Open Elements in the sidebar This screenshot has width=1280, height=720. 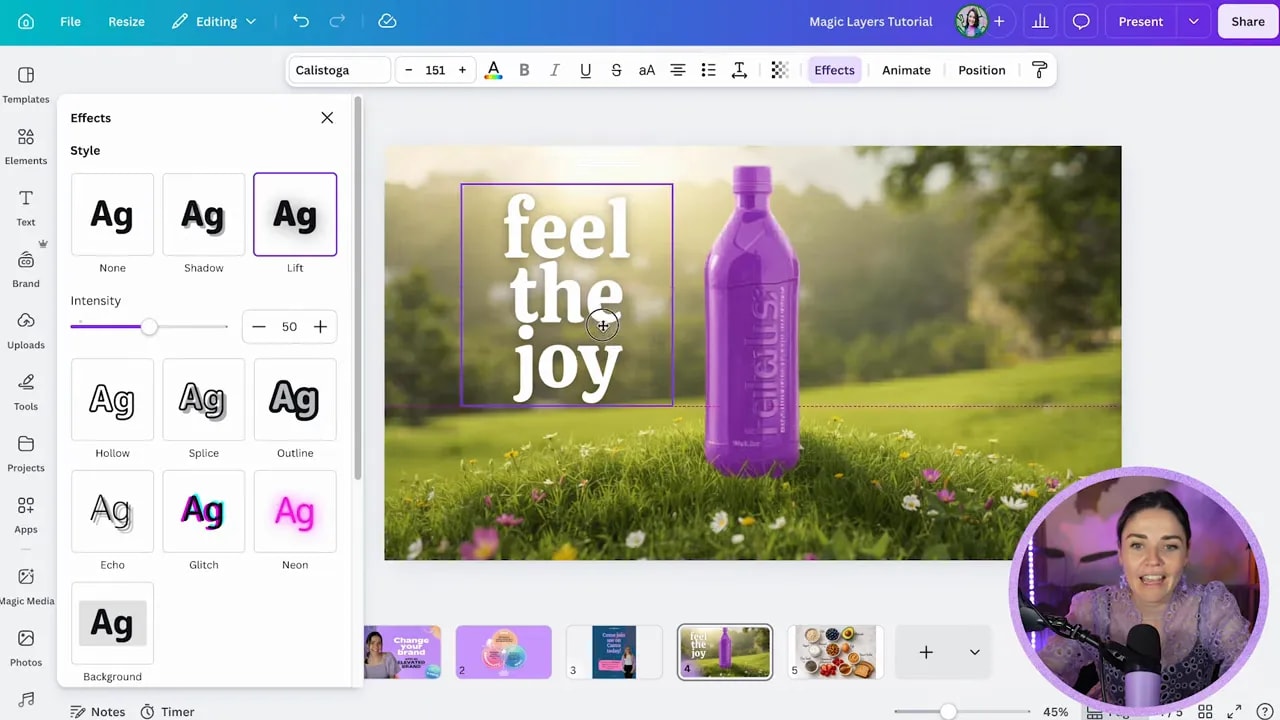point(26,146)
